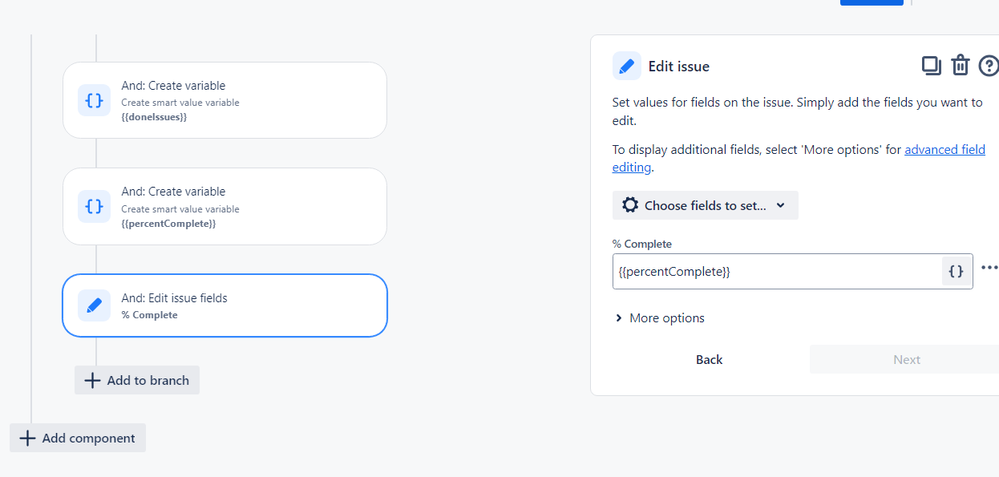Select the percentComplete Create variable step
The height and width of the screenshot is (477, 999).
pos(225,206)
